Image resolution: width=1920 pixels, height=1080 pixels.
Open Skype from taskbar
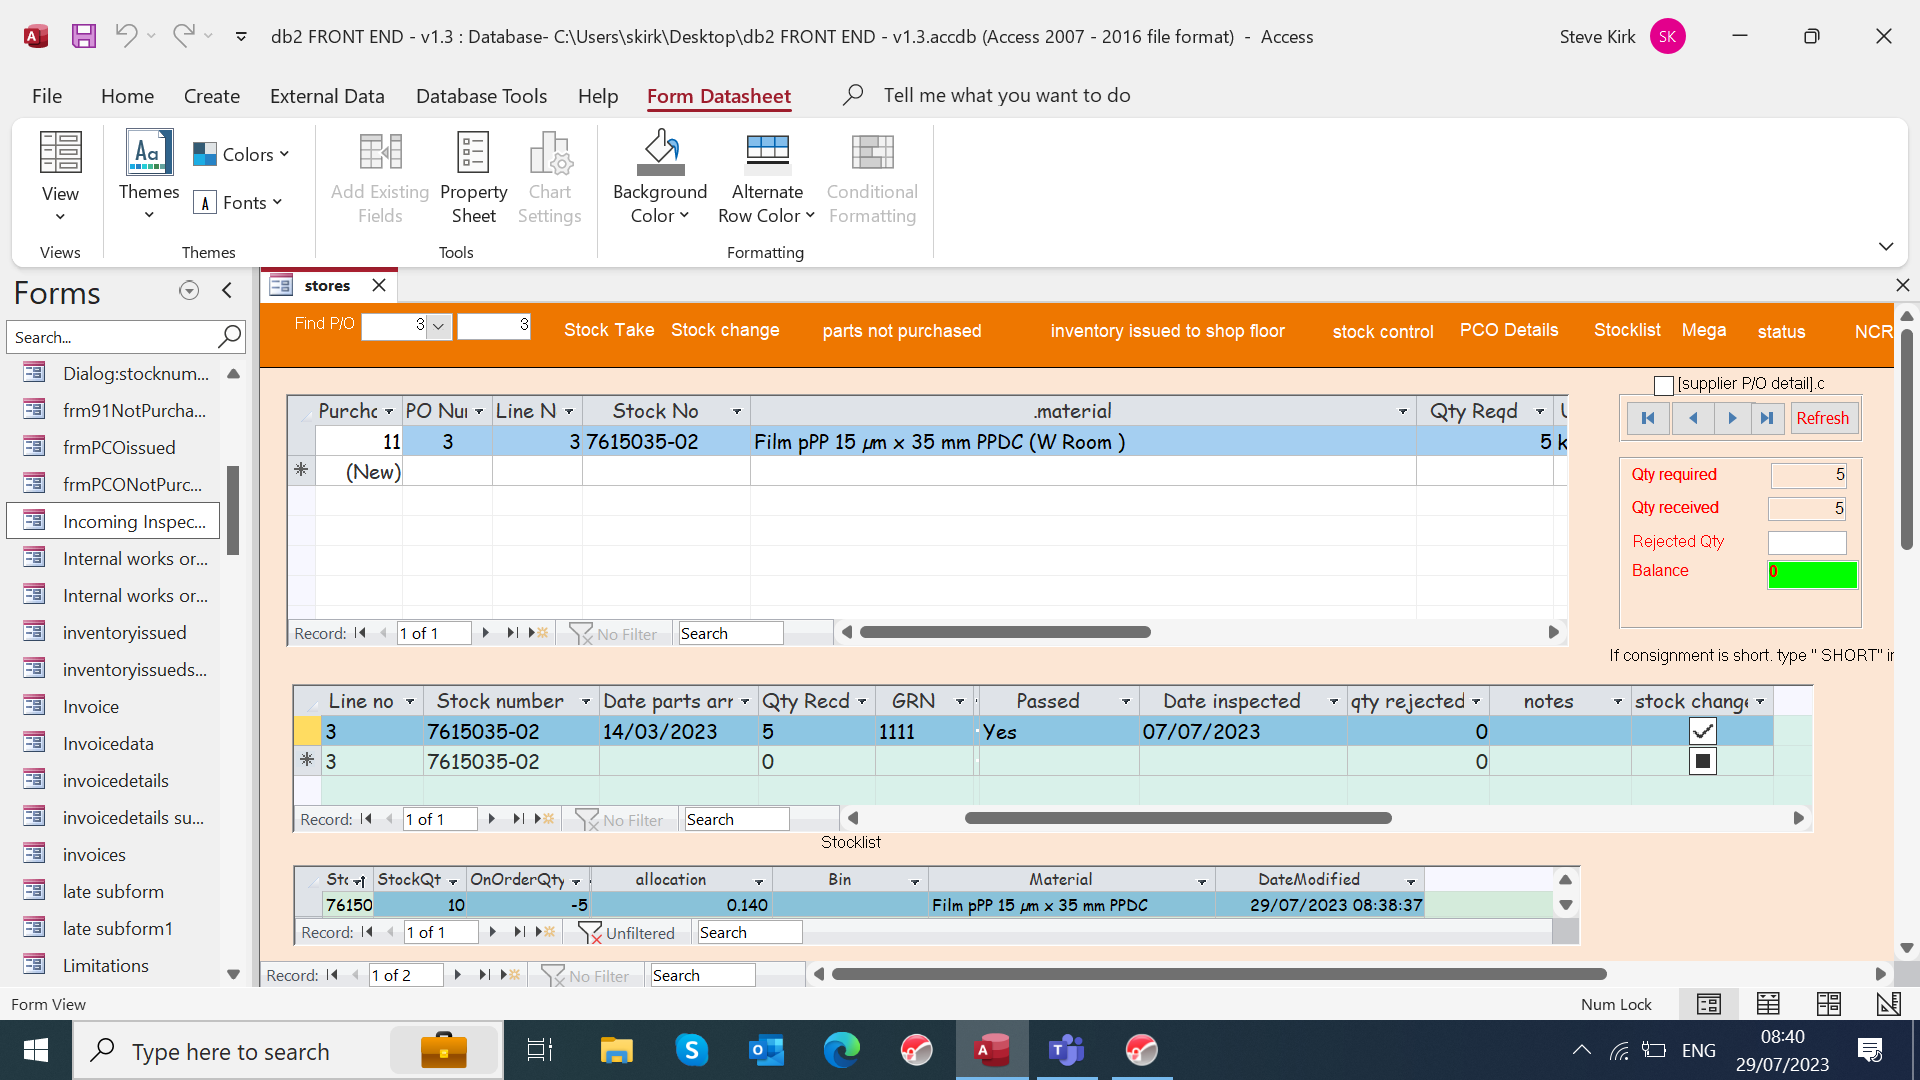click(x=691, y=1051)
